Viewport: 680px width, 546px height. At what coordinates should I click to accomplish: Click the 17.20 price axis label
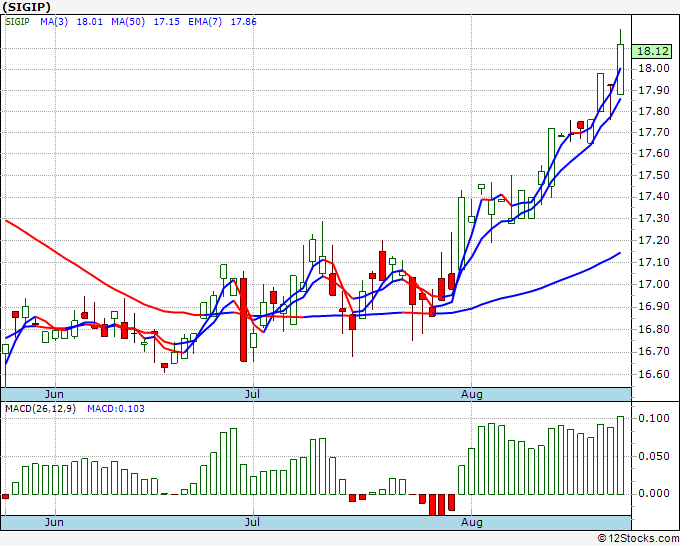(x=654, y=240)
